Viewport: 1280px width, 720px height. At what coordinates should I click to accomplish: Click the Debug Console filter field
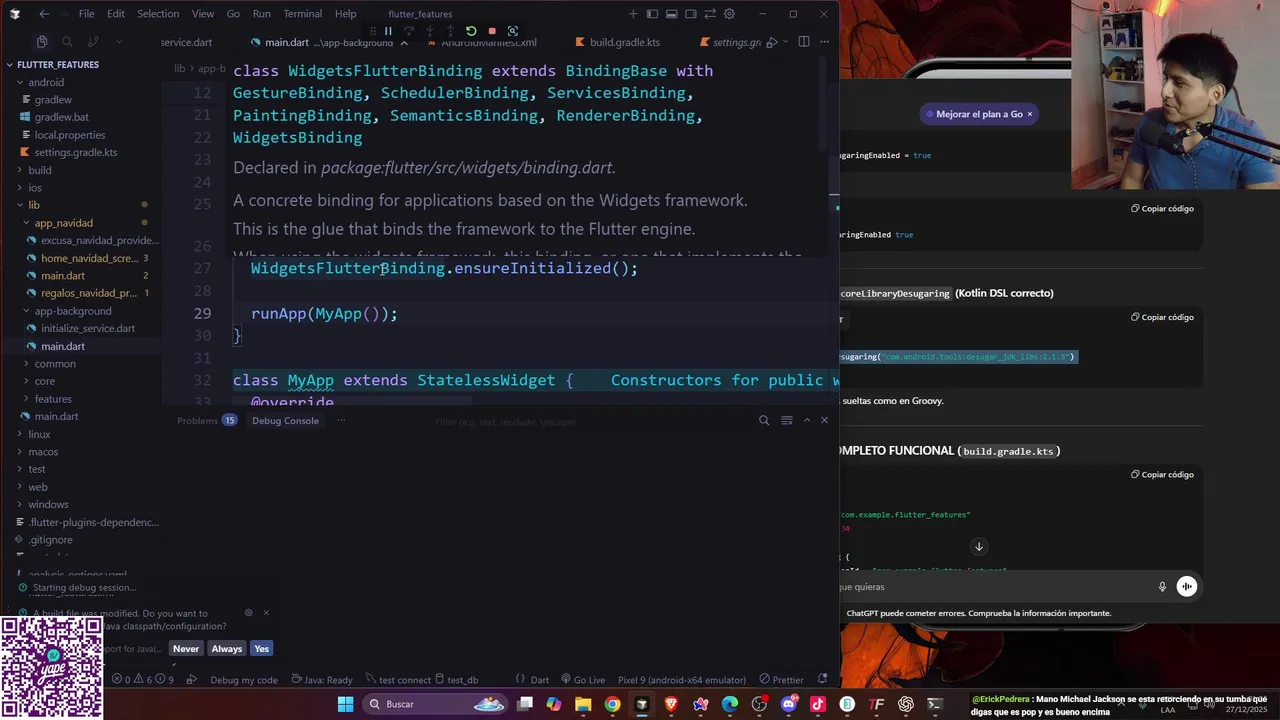tap(592, 421)
